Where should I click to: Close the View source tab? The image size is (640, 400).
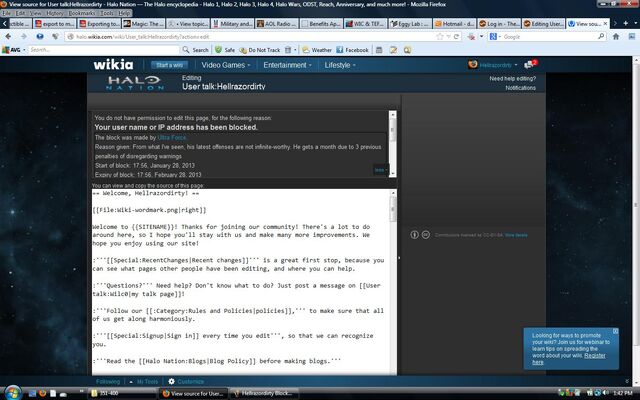[605, 24]
